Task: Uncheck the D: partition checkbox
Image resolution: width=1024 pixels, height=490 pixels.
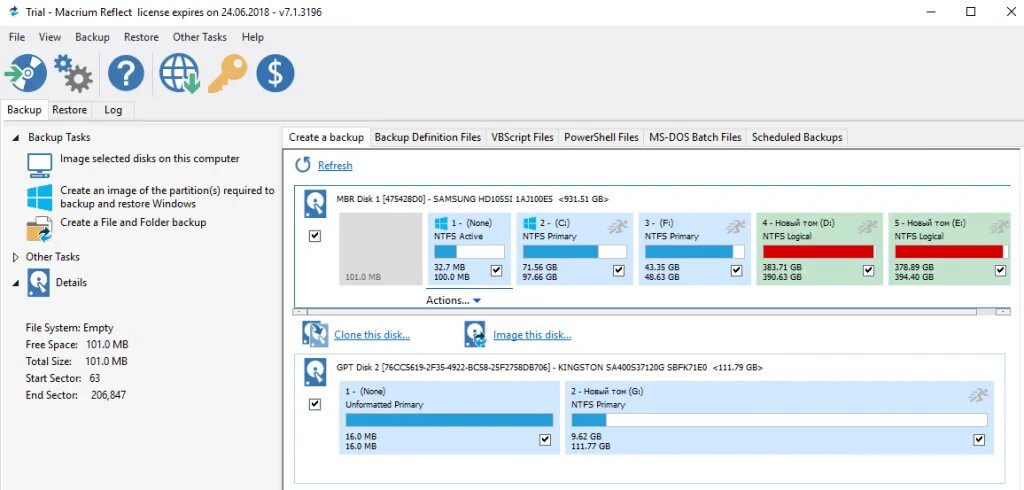Action: click(869, 270)
